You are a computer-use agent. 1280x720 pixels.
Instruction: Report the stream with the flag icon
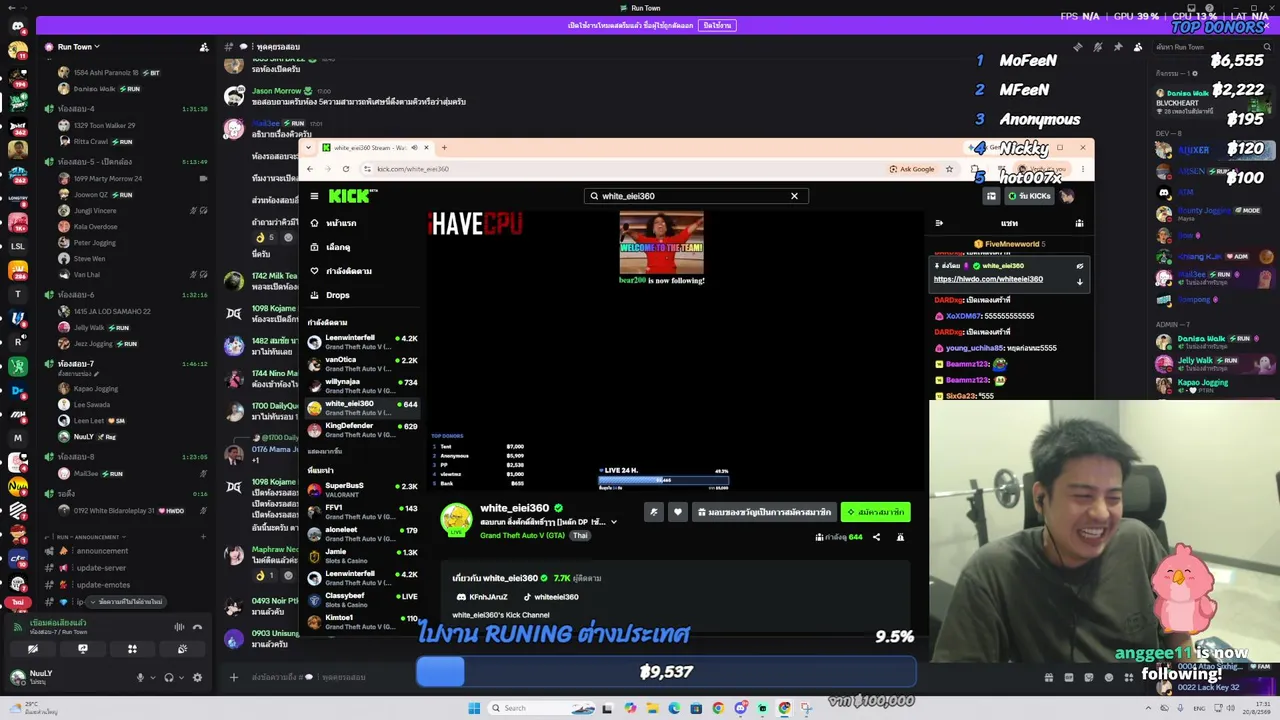[x=900, y=538]
